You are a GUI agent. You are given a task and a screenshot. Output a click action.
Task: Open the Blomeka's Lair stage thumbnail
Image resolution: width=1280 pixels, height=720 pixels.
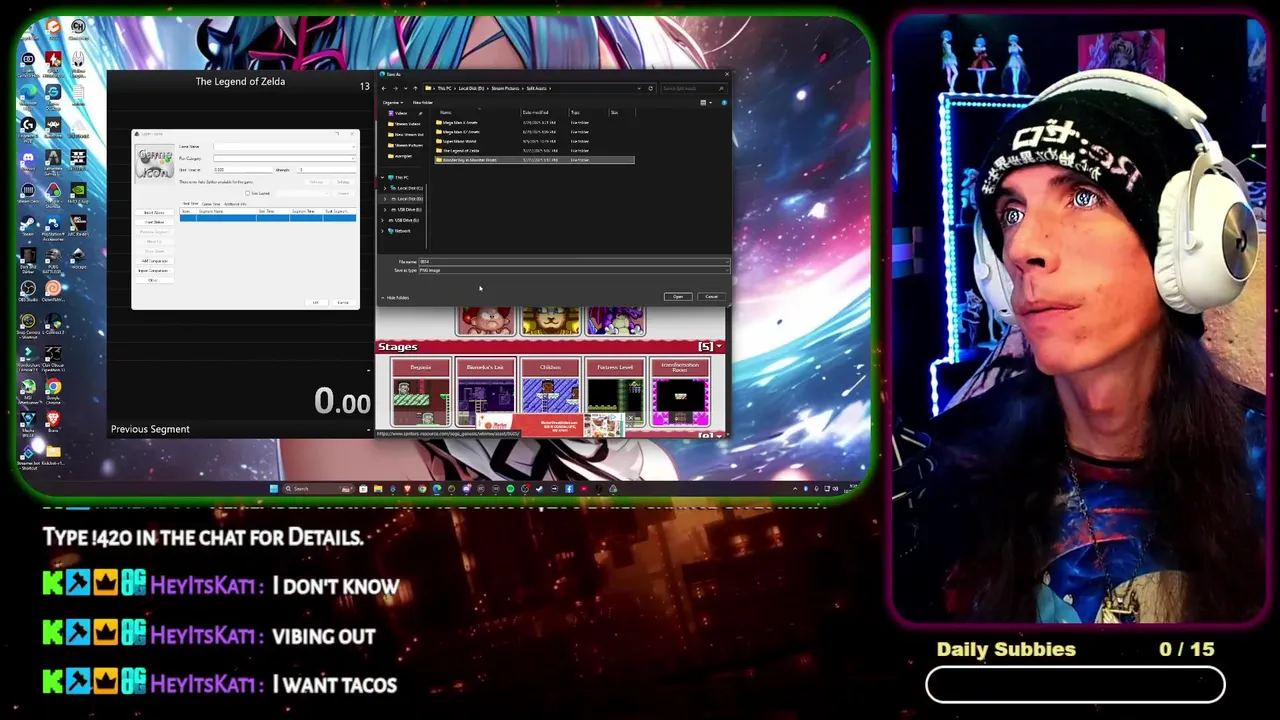coord(486,392)
